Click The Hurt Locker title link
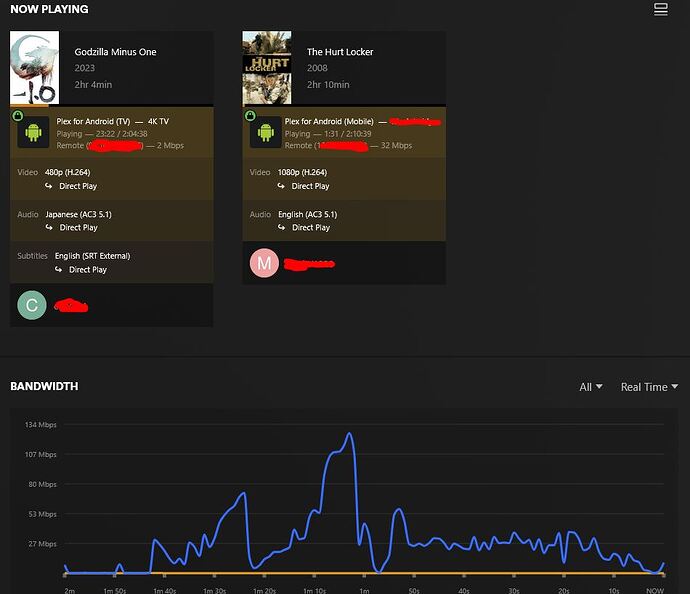The width and height of the screenshot is (690, 594). click(x=340, y=52)
